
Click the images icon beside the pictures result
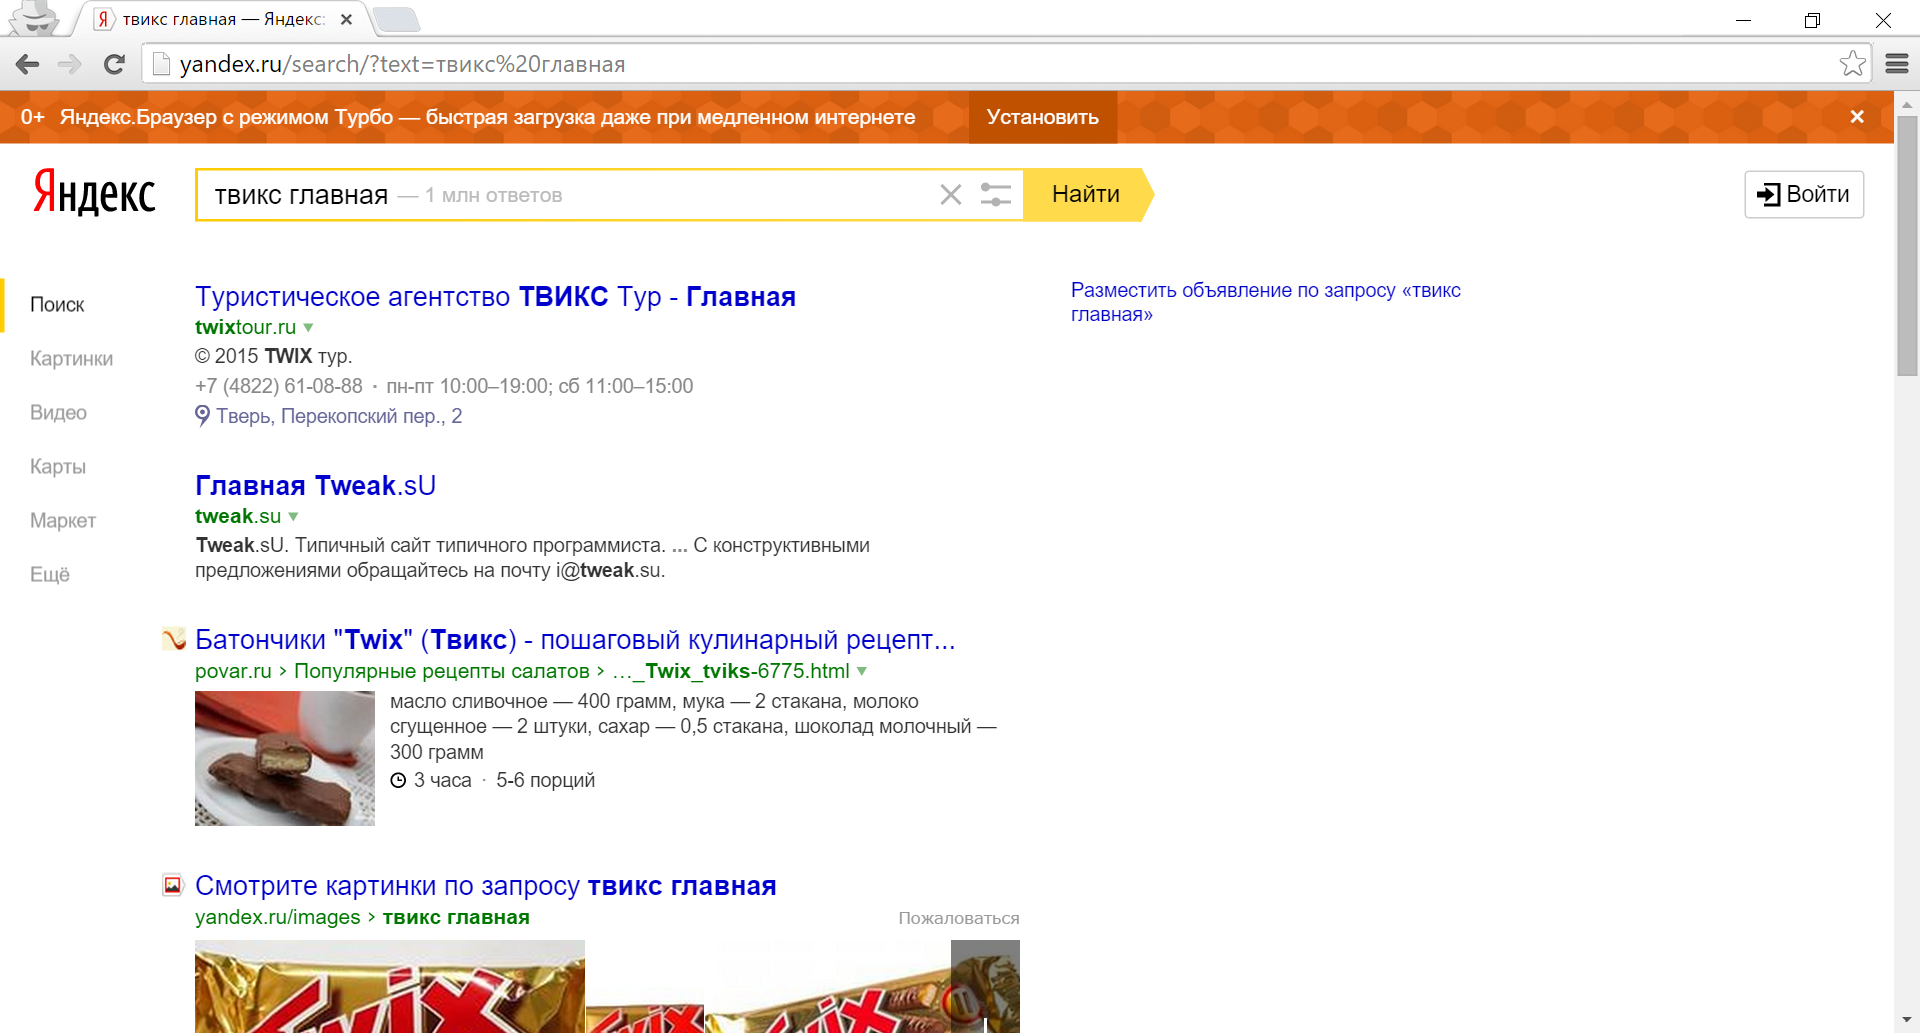click(x=173, y=885)
